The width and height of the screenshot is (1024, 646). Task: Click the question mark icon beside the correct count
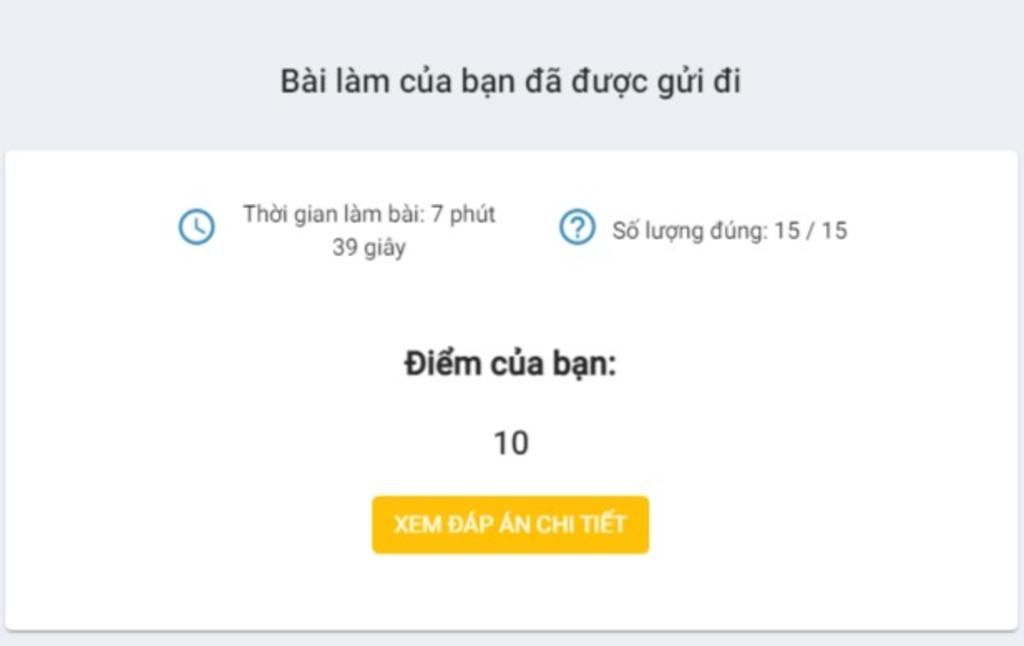(x=577, y=228)
